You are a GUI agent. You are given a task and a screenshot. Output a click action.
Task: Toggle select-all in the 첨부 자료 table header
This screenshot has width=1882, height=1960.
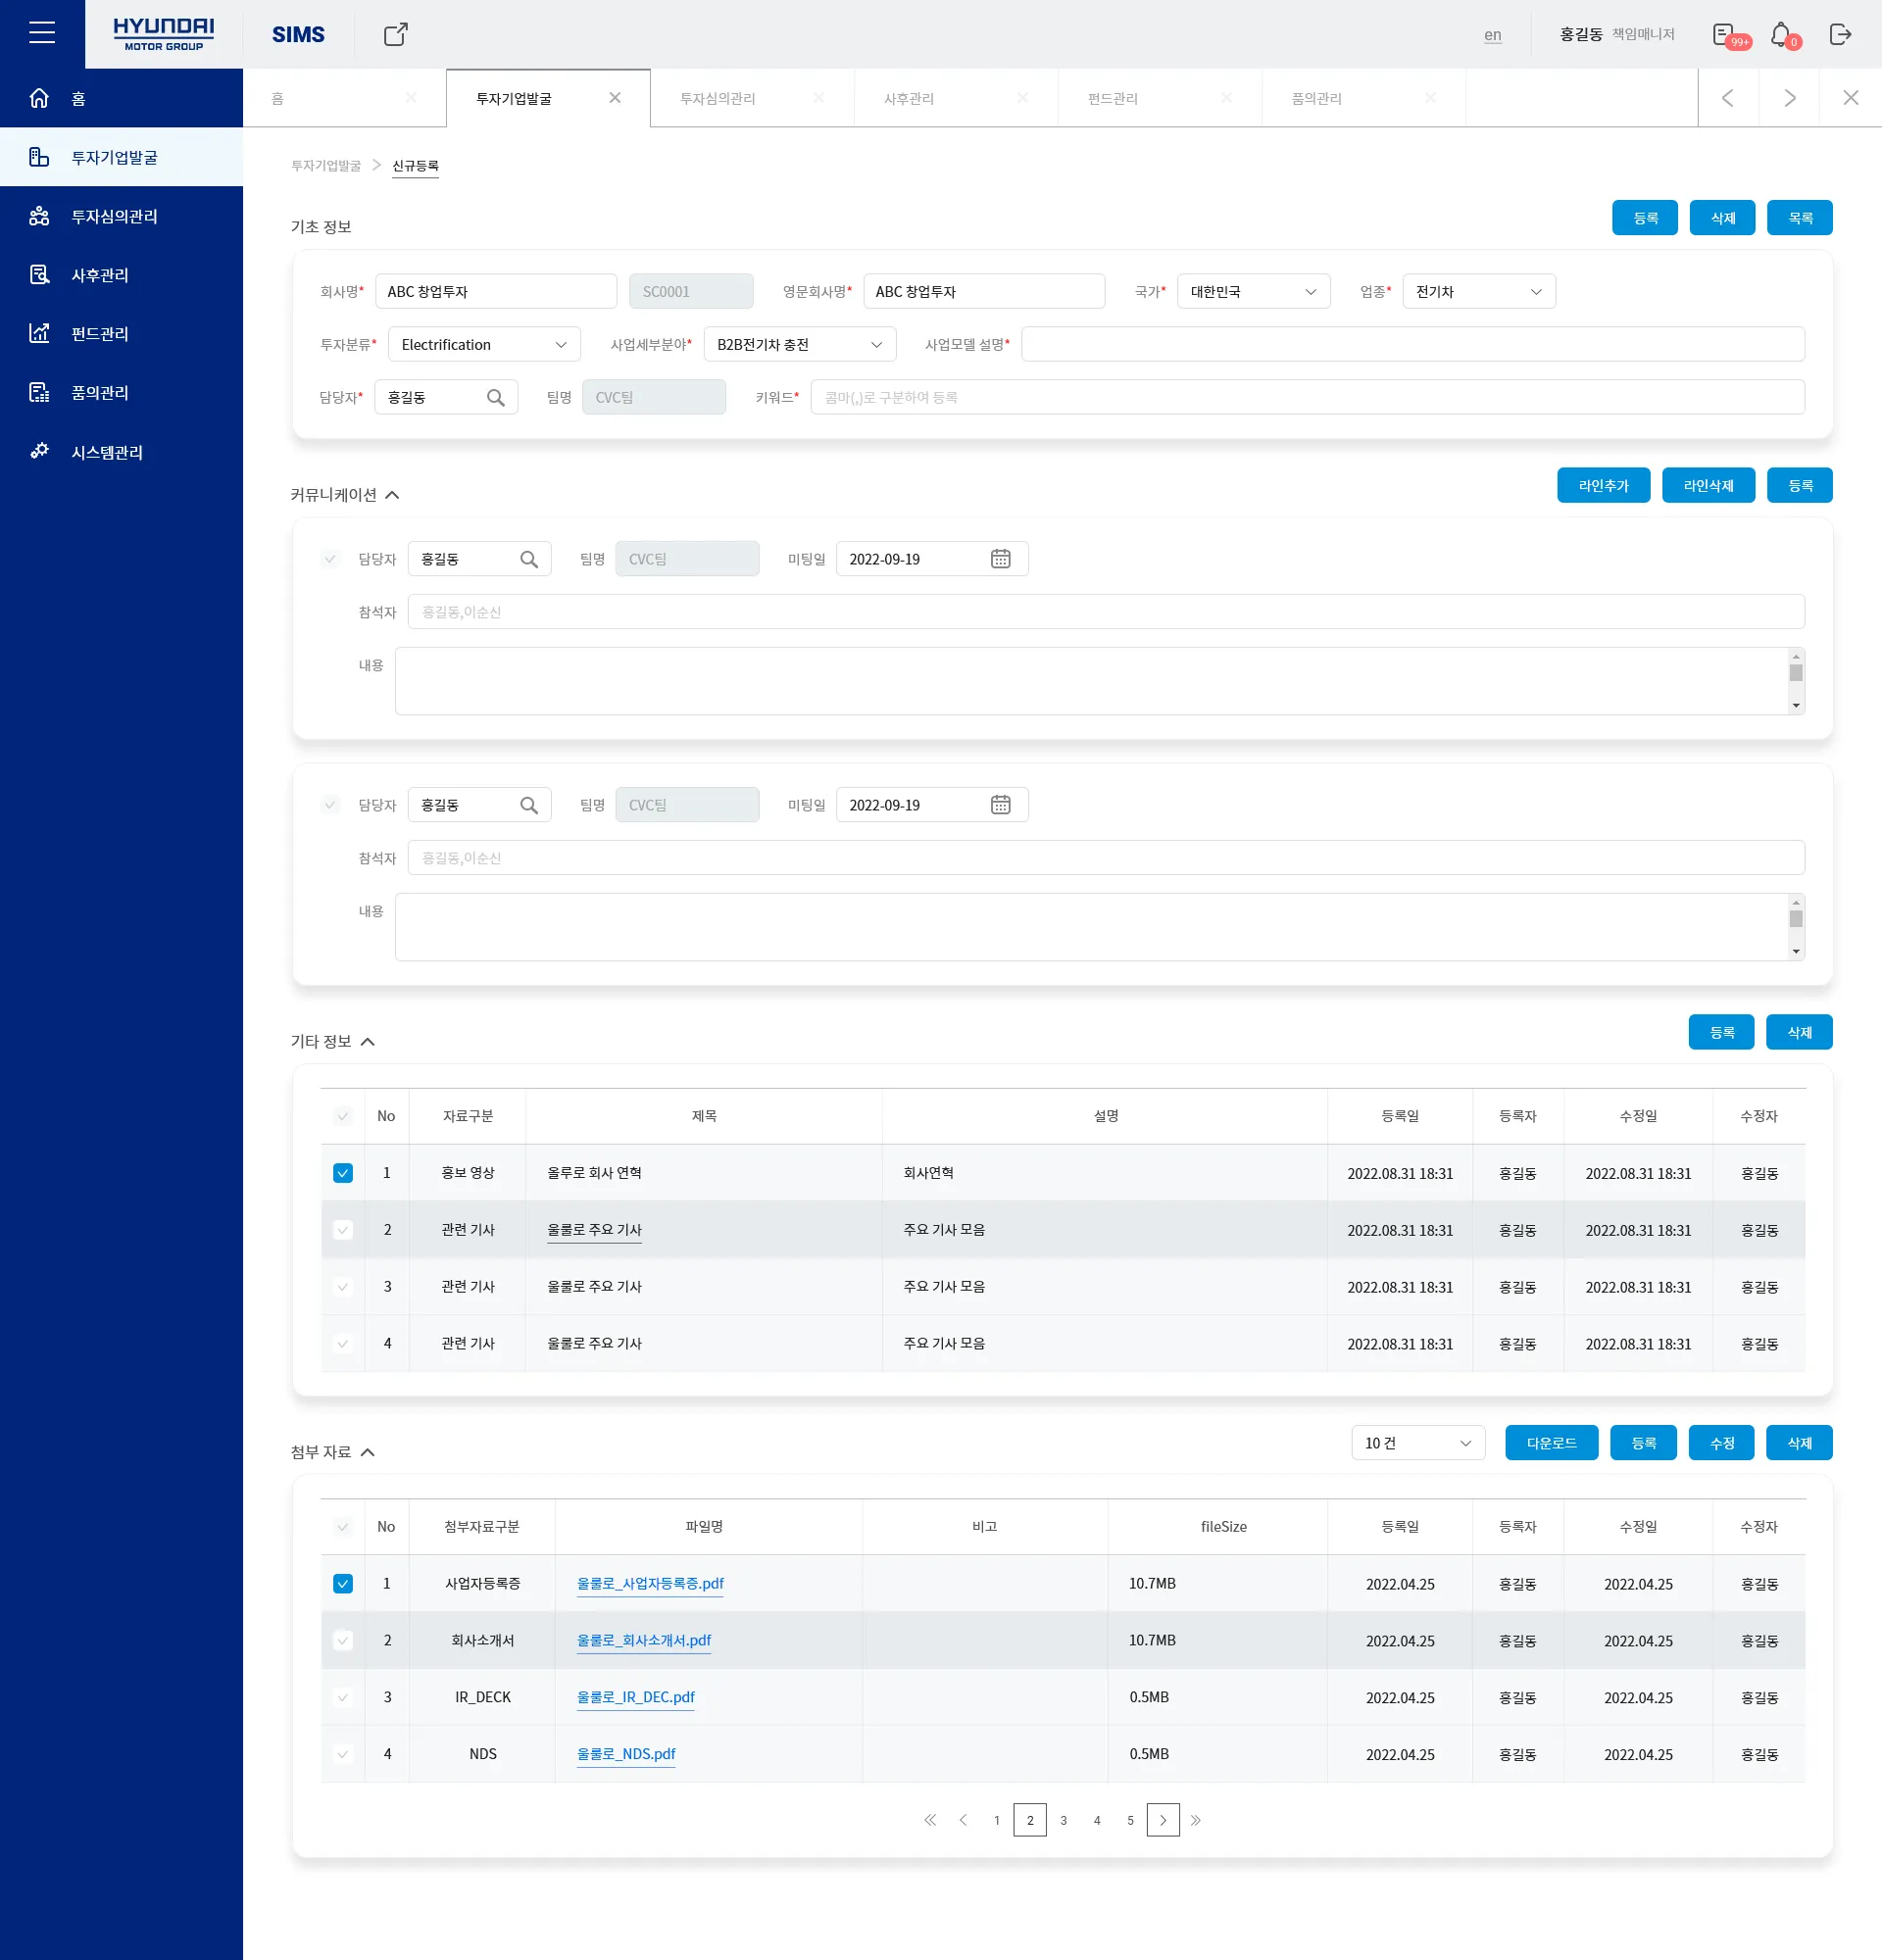coord(343,1527)
